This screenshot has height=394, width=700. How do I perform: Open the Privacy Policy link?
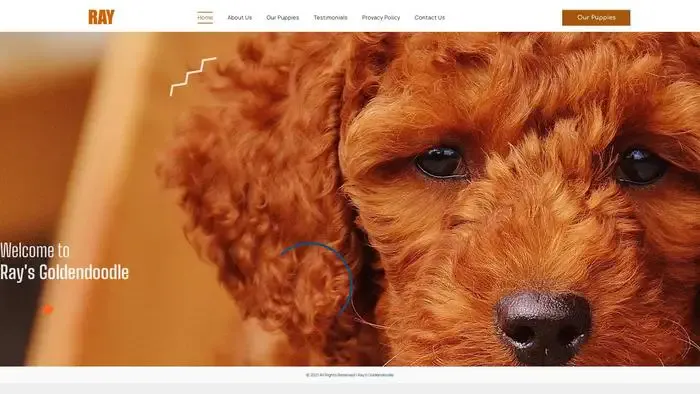381,17
